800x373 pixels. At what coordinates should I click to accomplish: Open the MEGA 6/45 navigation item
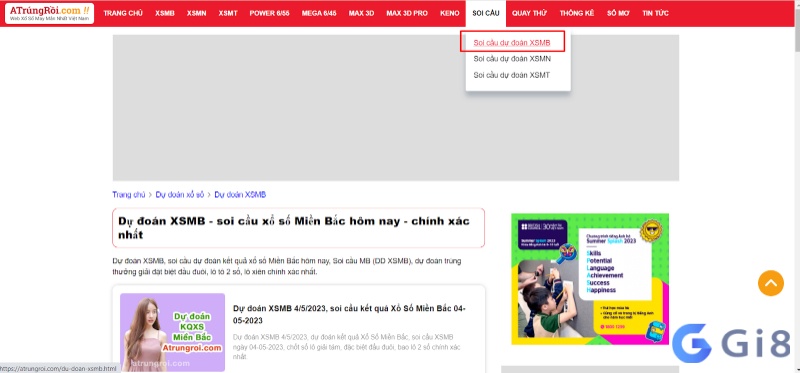[x=319, y=13]
